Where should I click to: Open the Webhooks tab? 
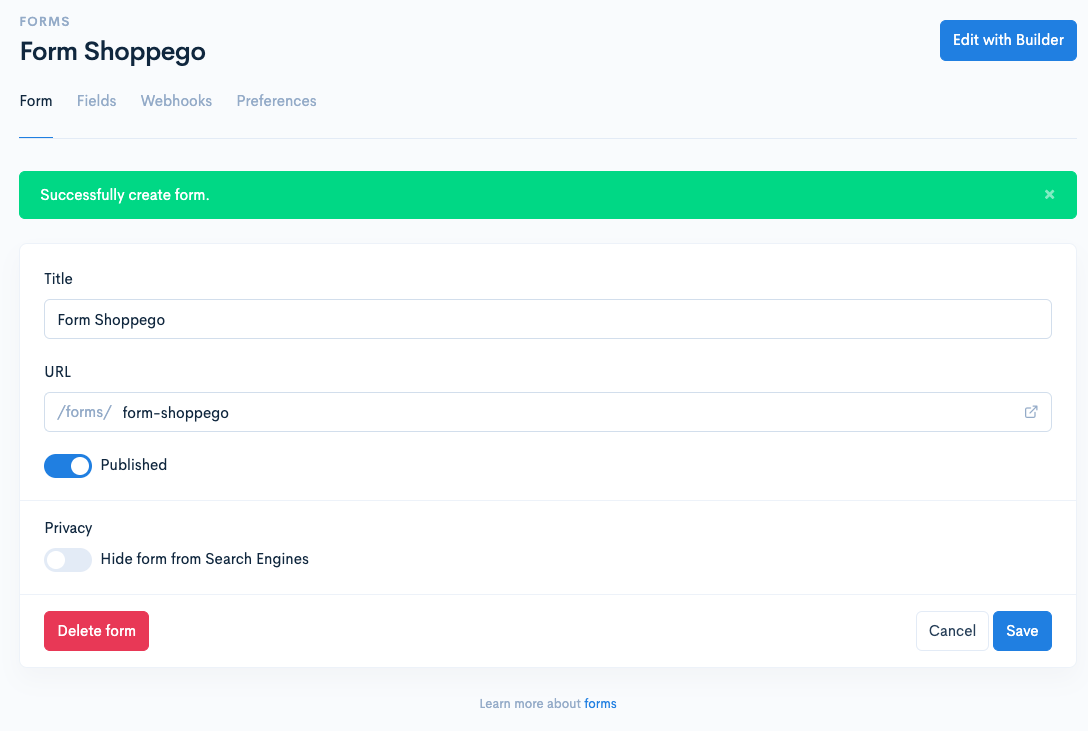(176, 101)
